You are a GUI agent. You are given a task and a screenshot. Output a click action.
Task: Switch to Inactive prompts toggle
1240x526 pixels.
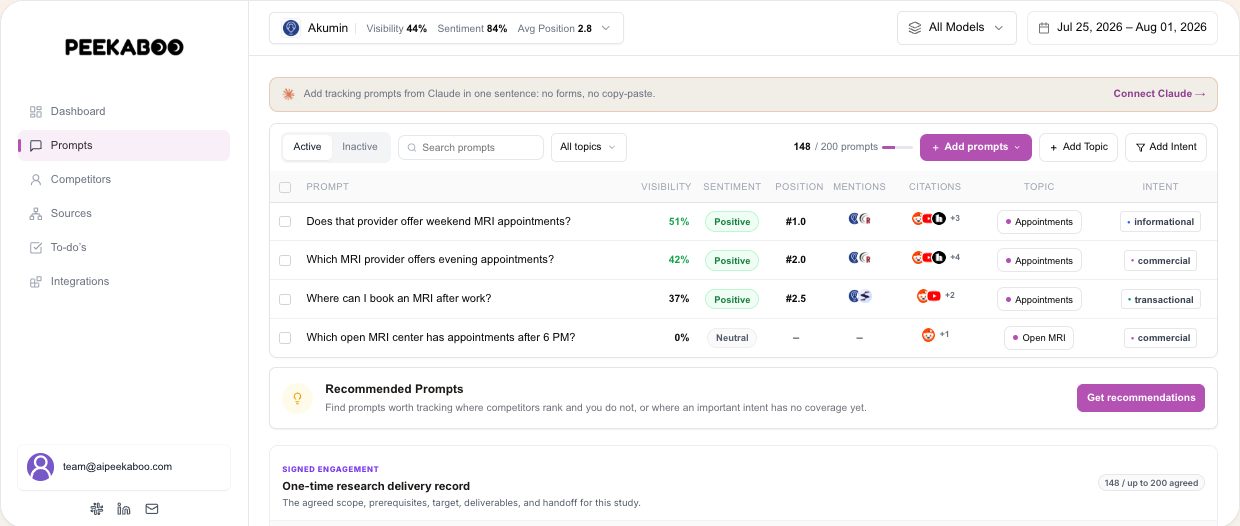point(360,147)
